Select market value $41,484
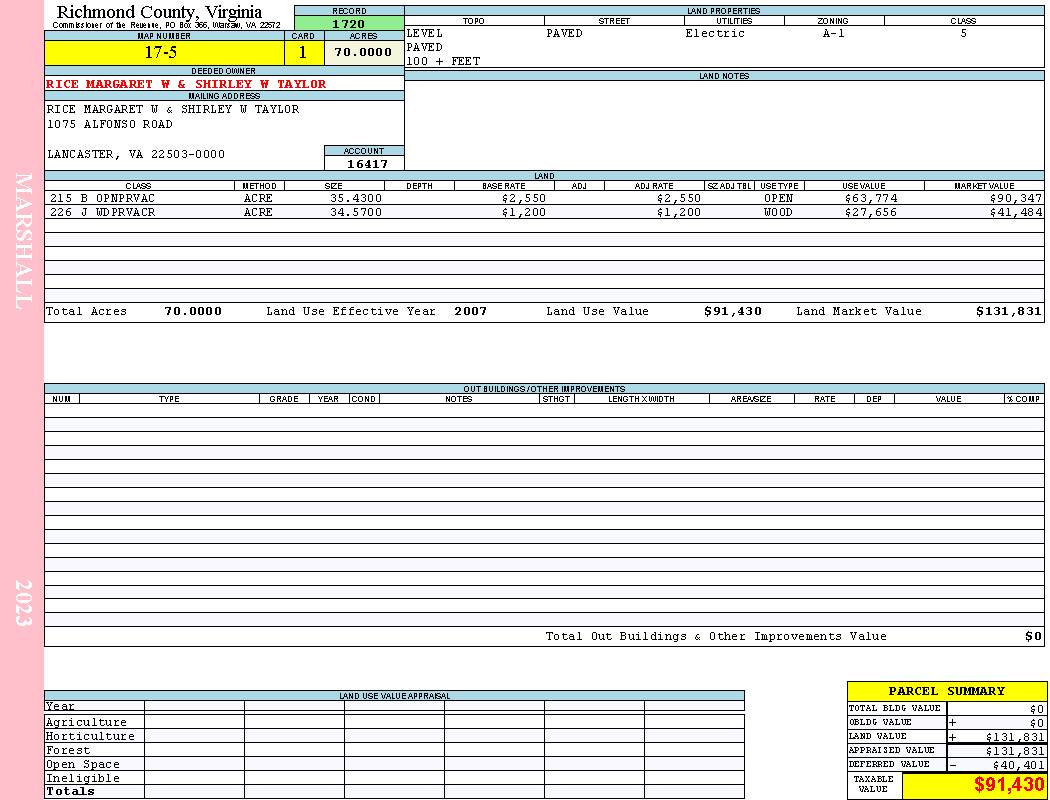 pyautogui.click(x=1016, y=213)
